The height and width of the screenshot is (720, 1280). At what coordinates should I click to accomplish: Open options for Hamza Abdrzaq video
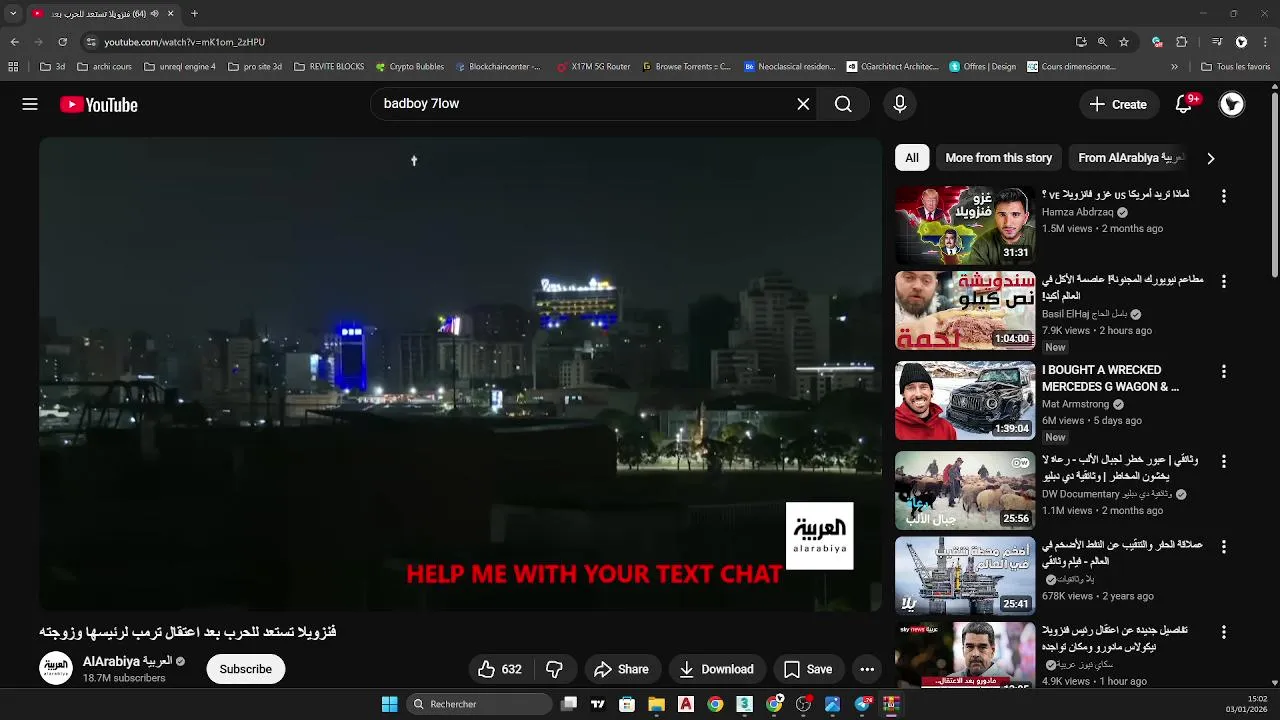[x=1223, y=197]
